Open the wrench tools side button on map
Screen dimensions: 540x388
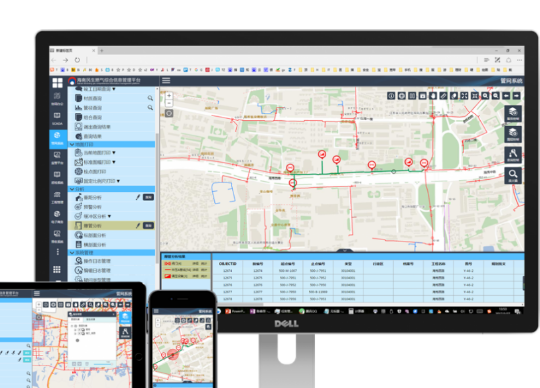[x=513, y=155]
